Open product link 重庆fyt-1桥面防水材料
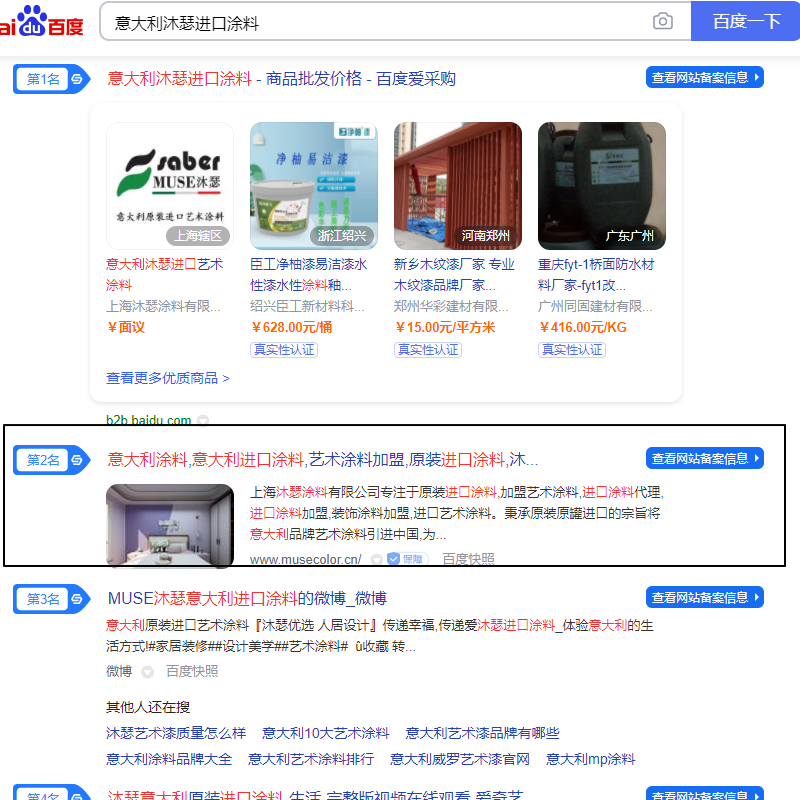The height and width of the screenshot is (800, 800). 595,274
